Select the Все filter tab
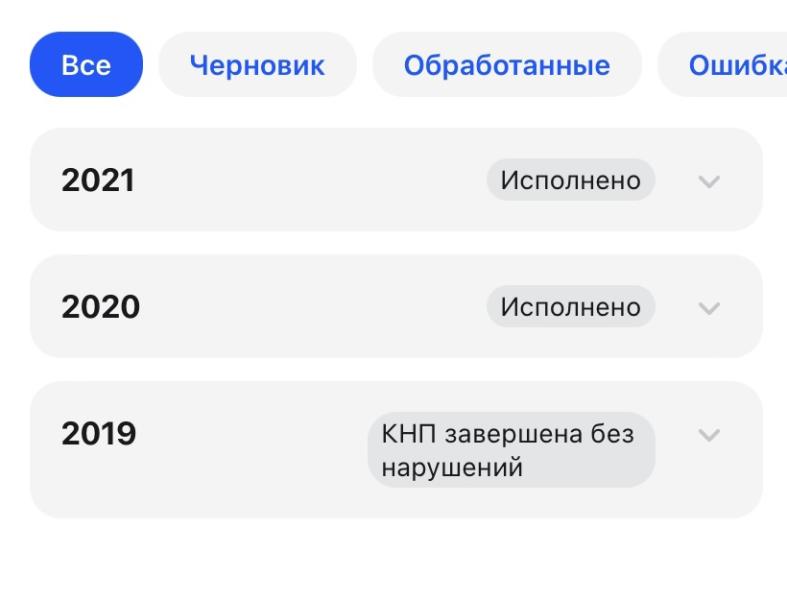 [x=86, y=65]
